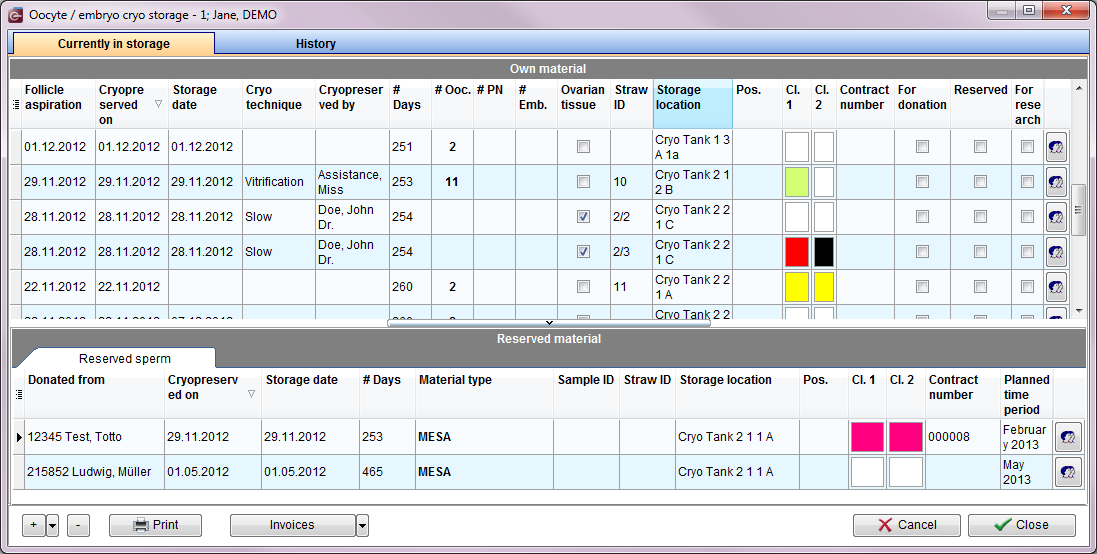
Task: Click the application icon in title bar
Action: (15, 14)
